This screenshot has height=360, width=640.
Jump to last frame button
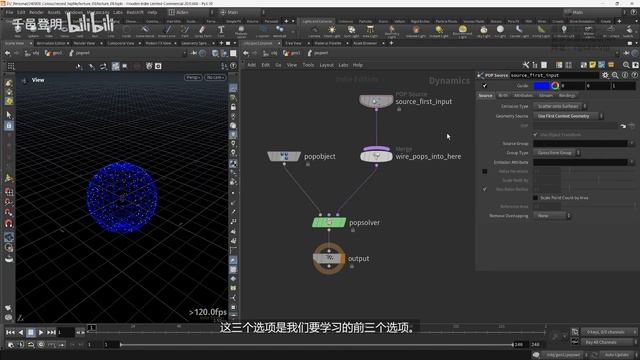click(51, 333)
